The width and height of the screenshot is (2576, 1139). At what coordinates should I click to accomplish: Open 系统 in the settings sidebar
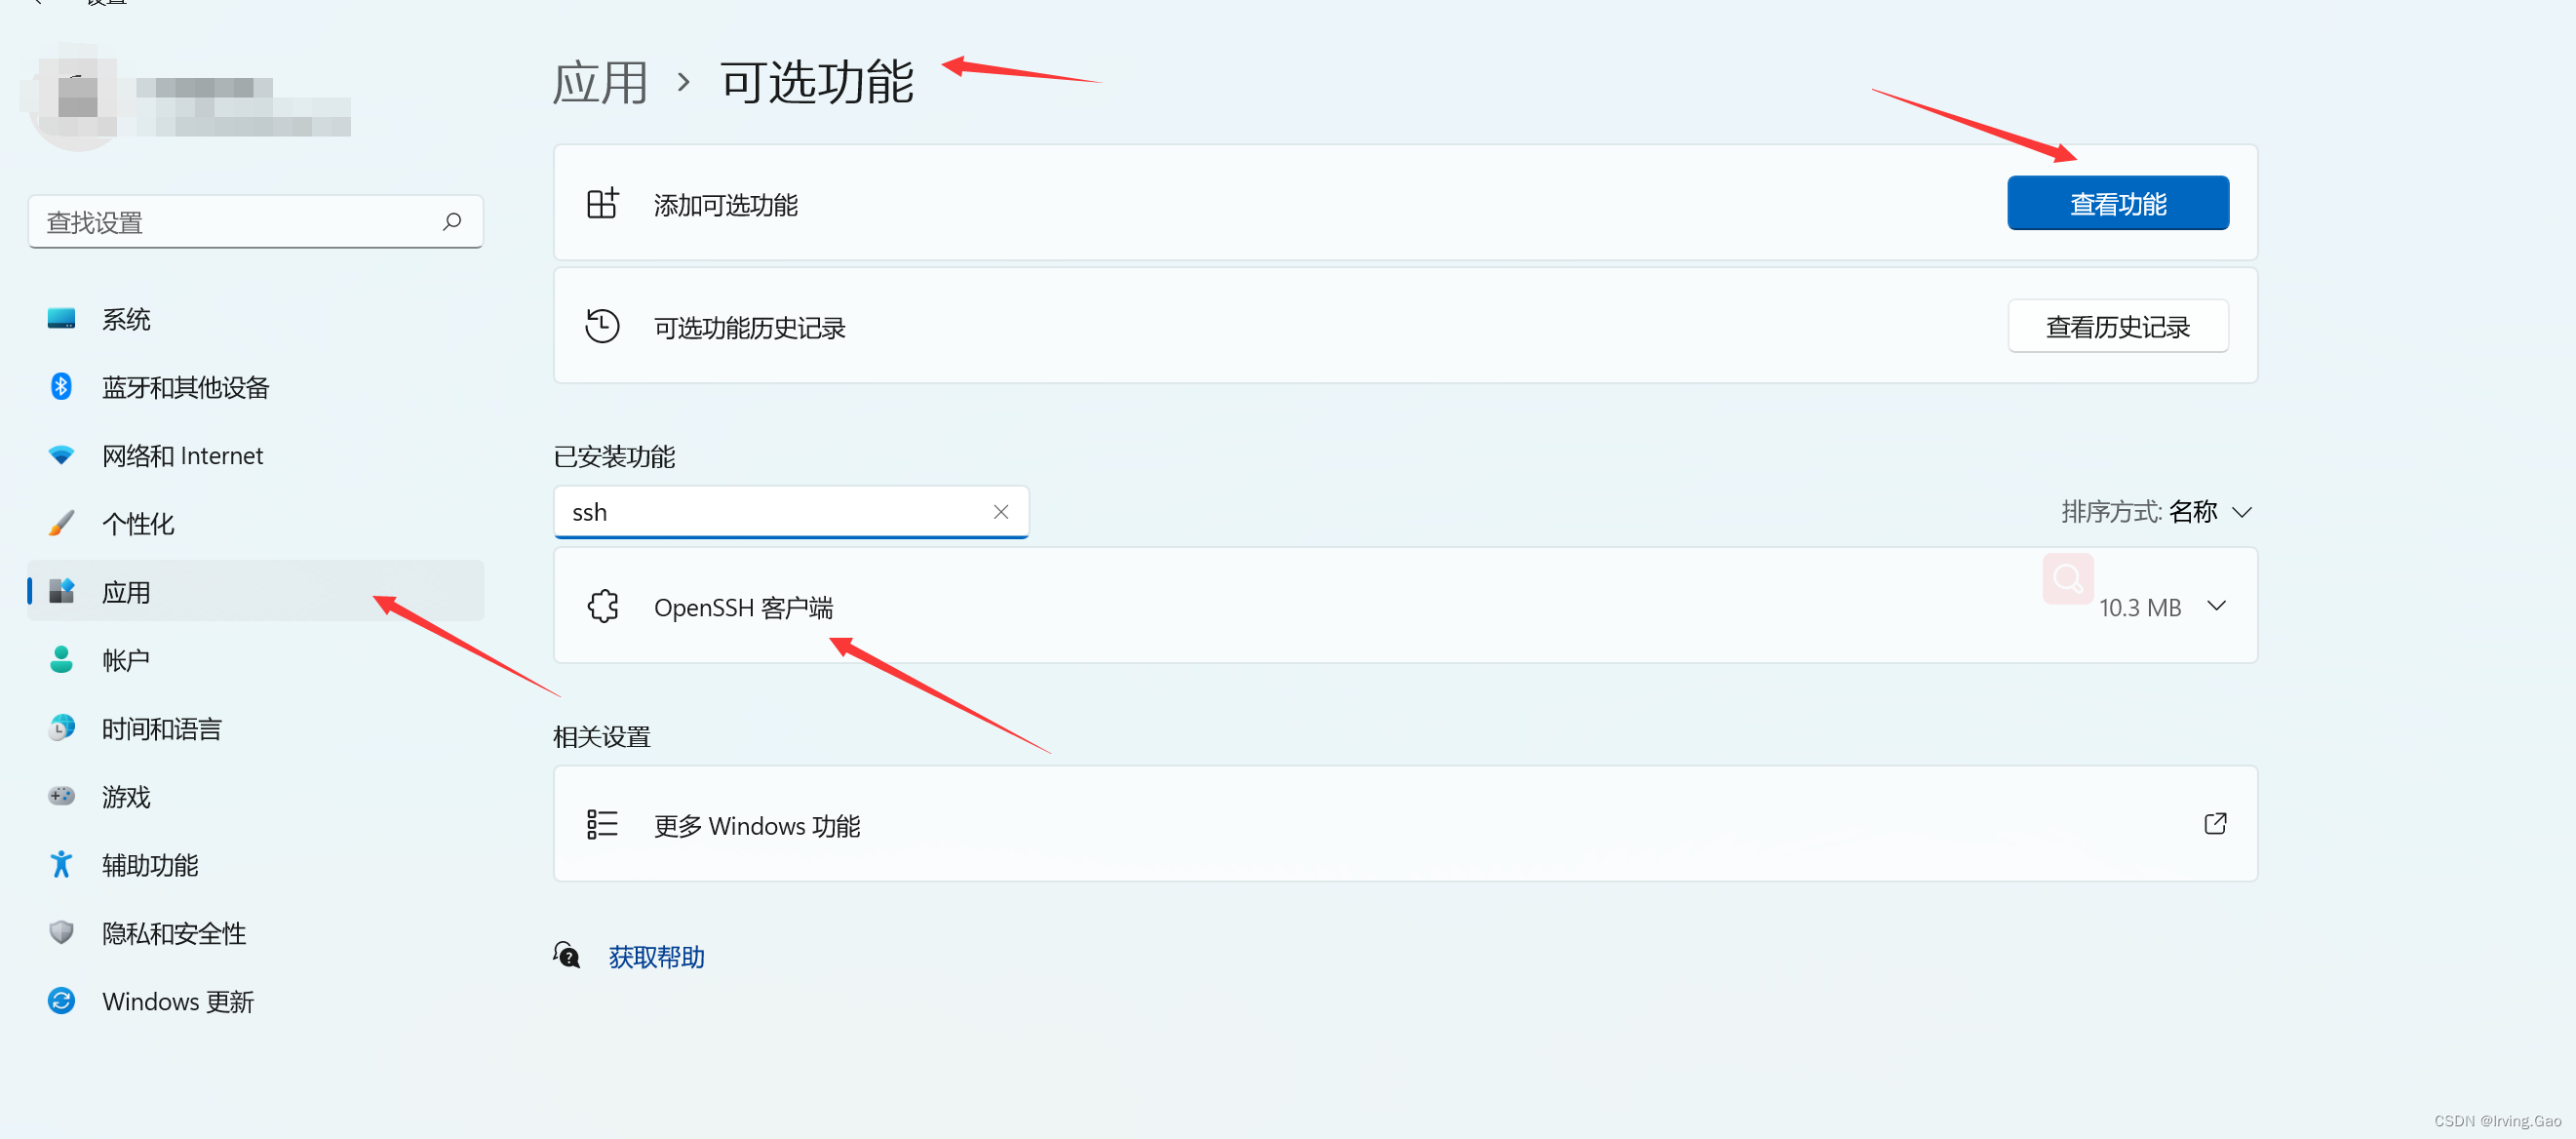(126, 319)
